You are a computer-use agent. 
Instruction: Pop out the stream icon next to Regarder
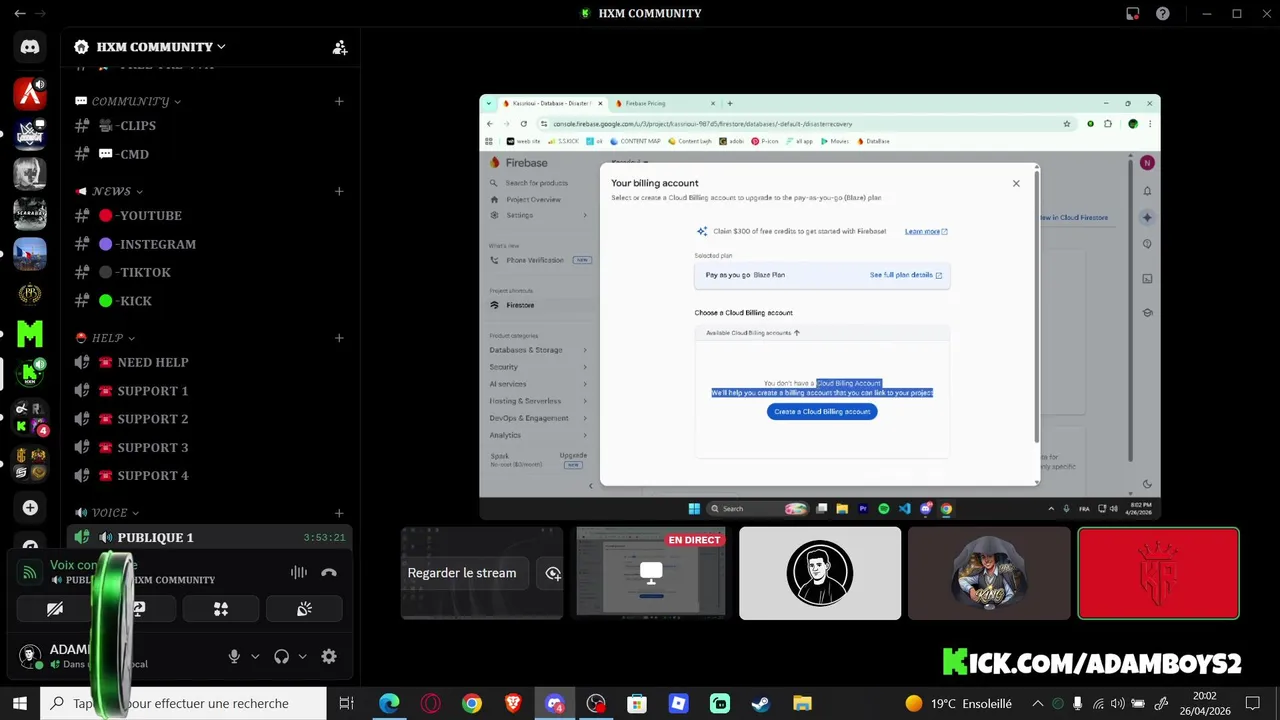click(553, 573)
